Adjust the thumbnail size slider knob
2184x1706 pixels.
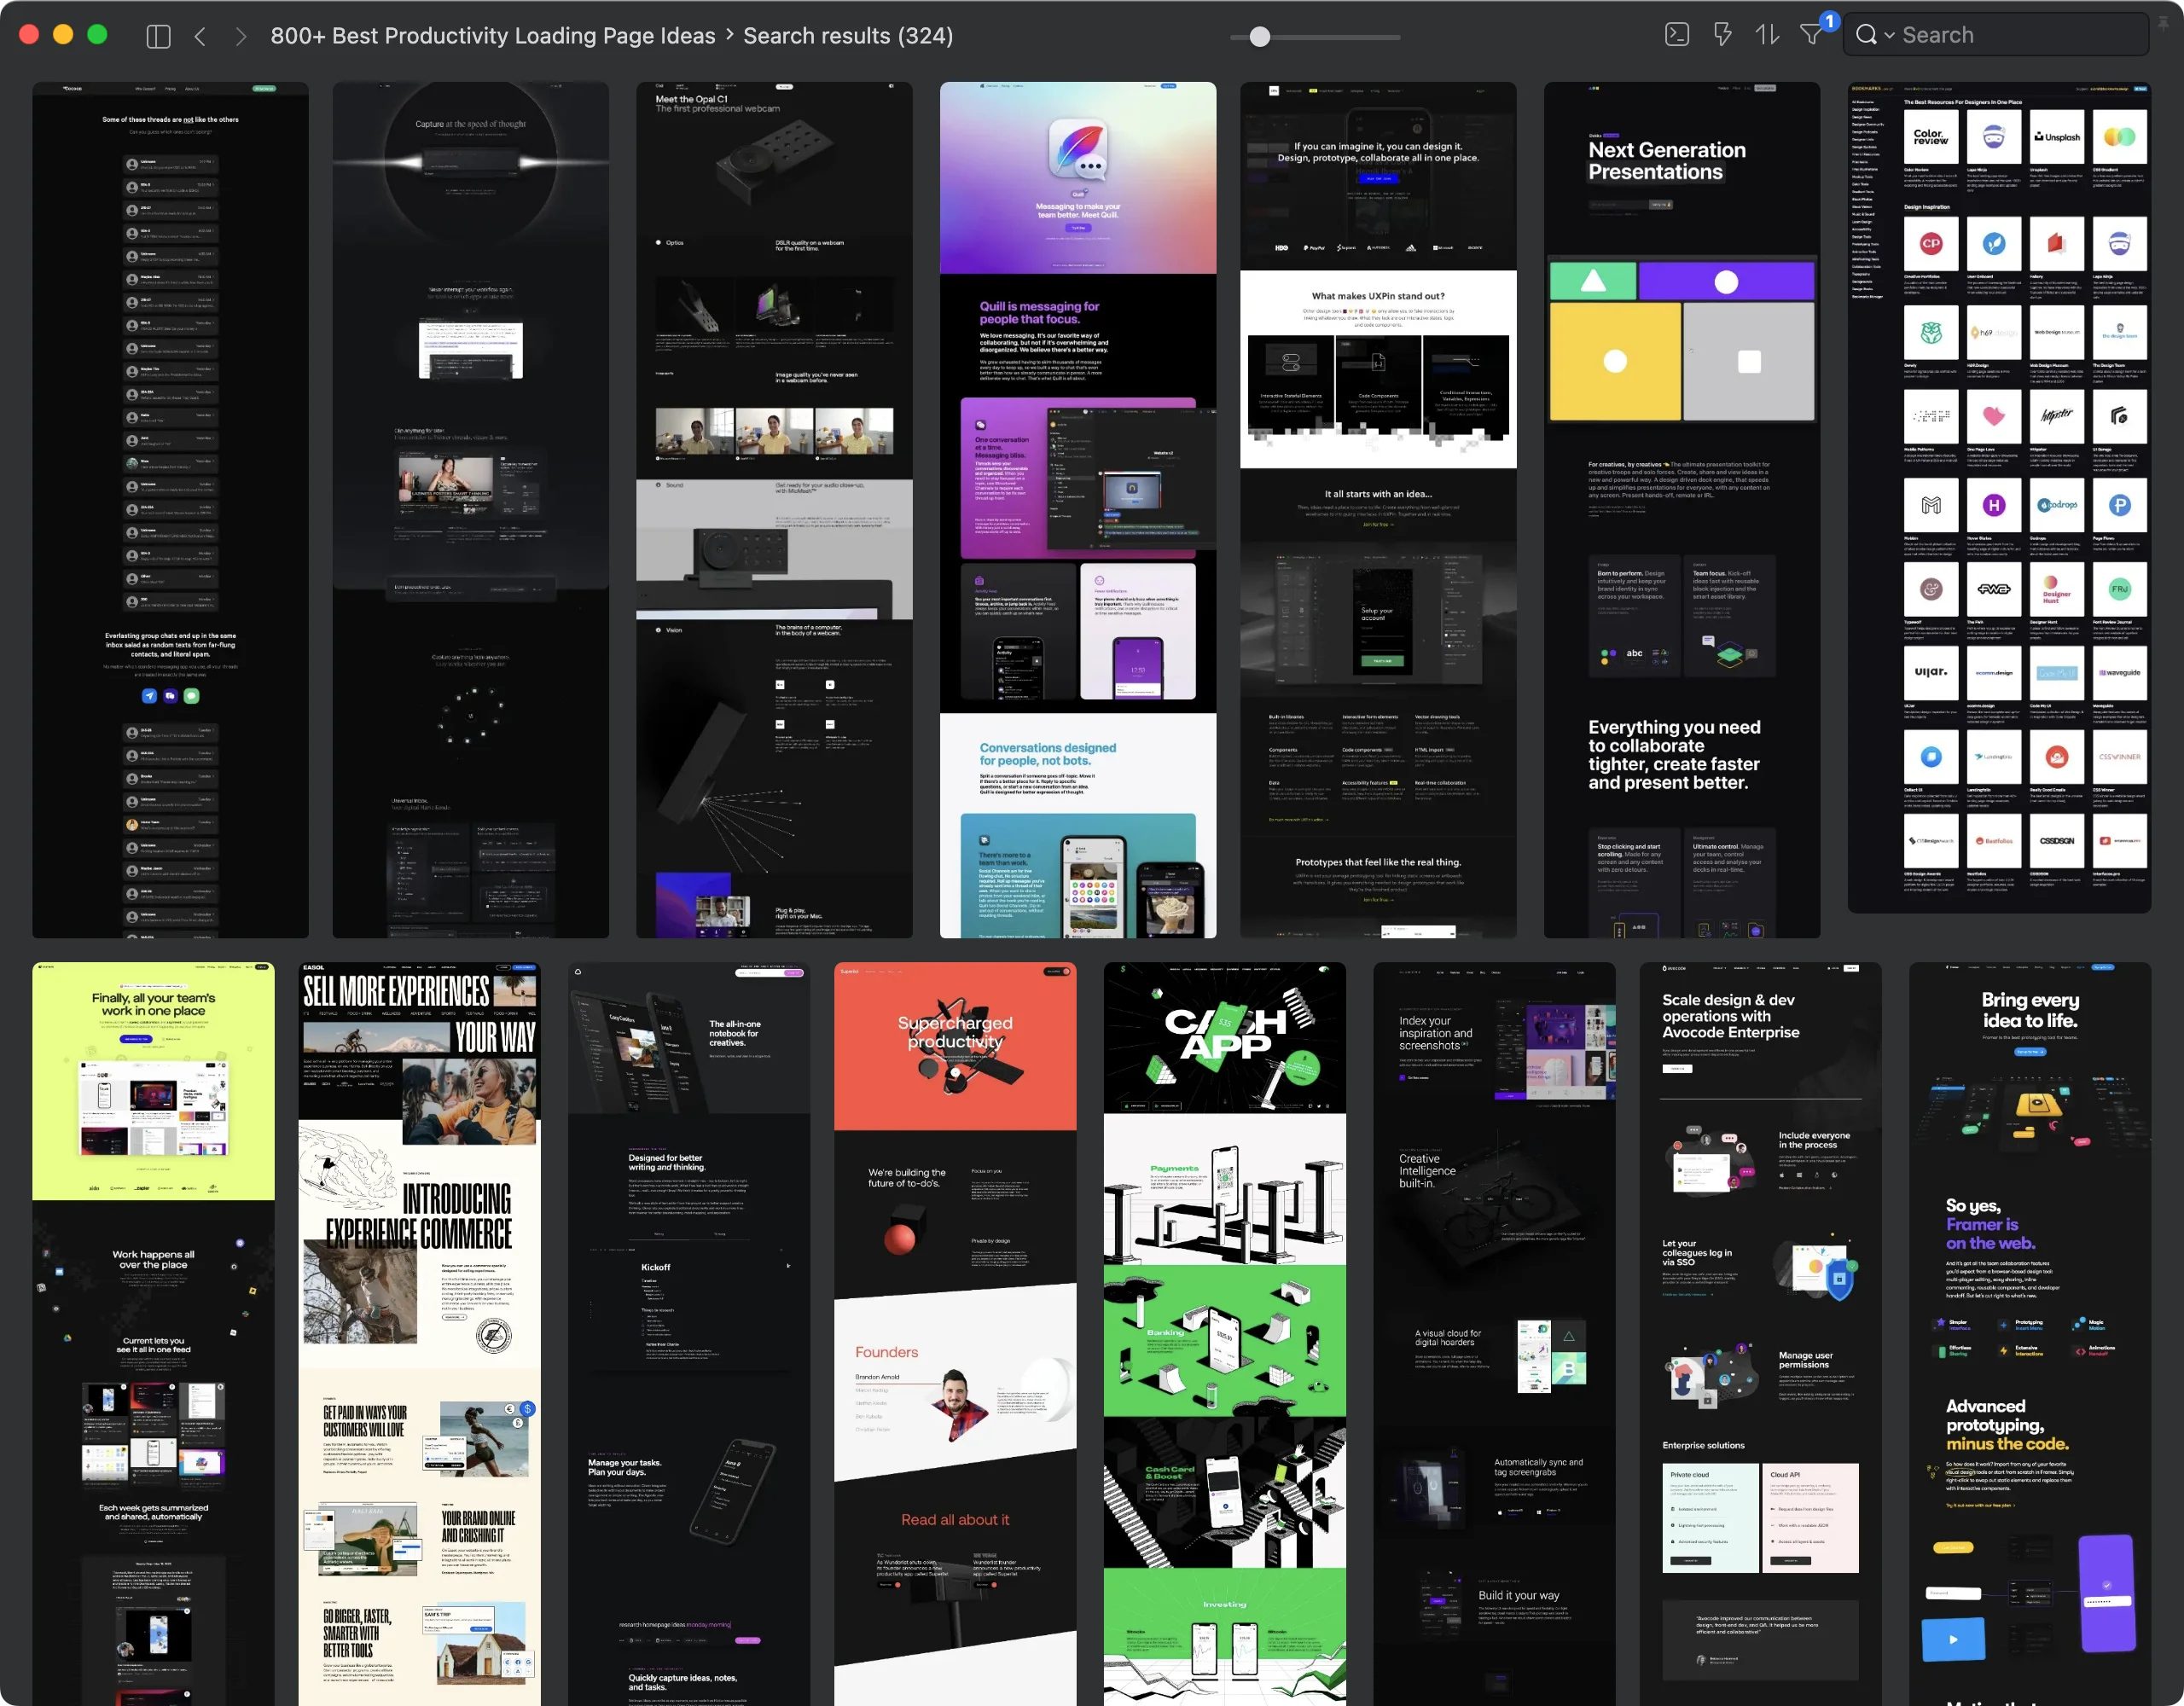click(1260, 37)
